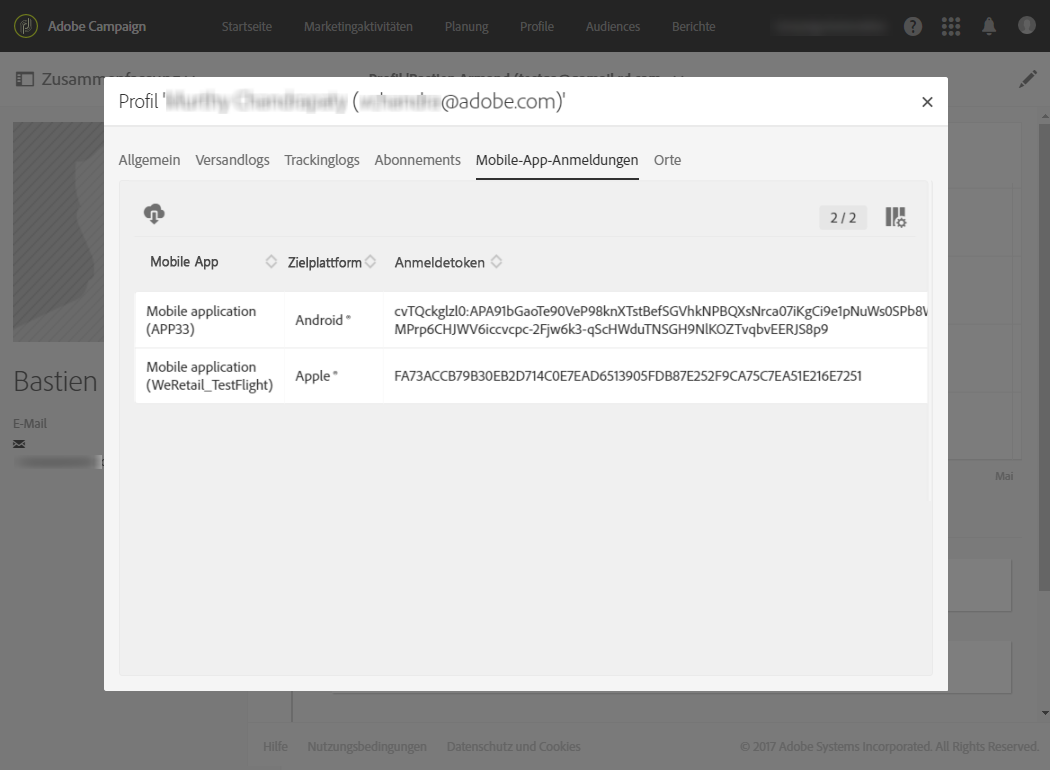Viewport: 1050px width, 770px height.
Task: Sort by Zielplattform column
Action: [x=370, y=262]
